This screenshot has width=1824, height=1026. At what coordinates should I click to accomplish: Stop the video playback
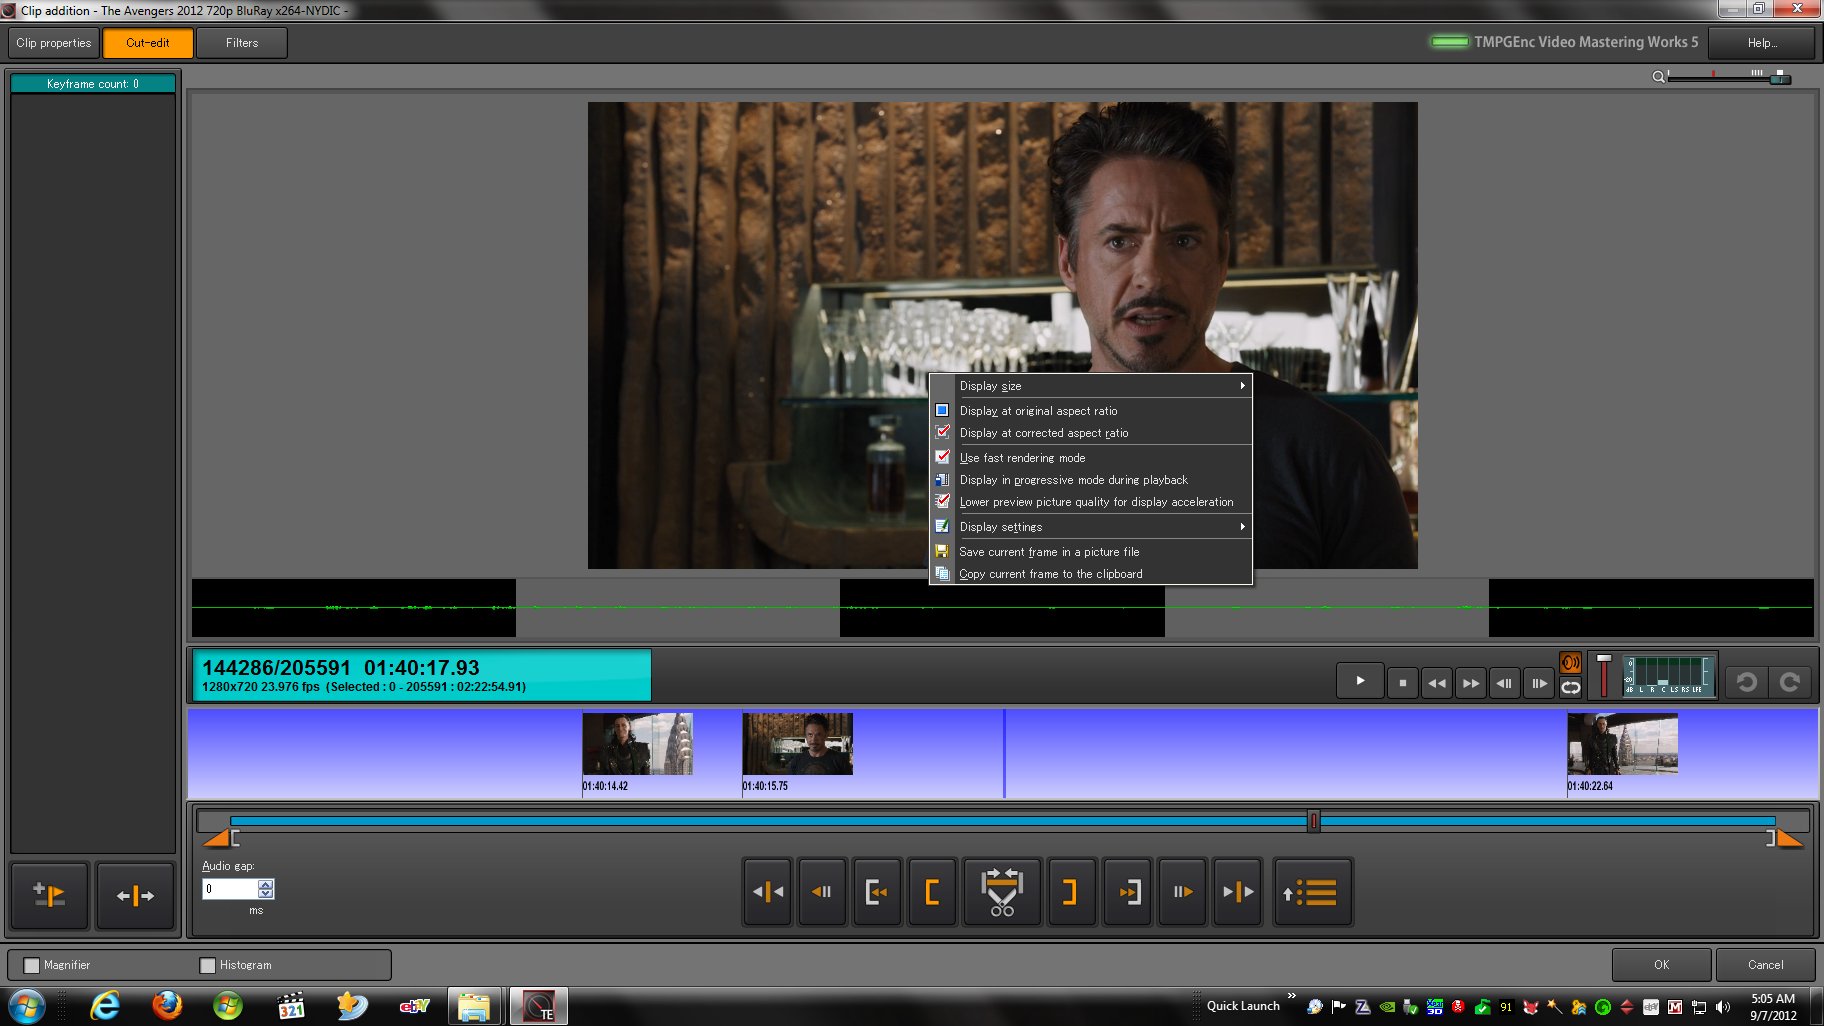(1403, 683)
